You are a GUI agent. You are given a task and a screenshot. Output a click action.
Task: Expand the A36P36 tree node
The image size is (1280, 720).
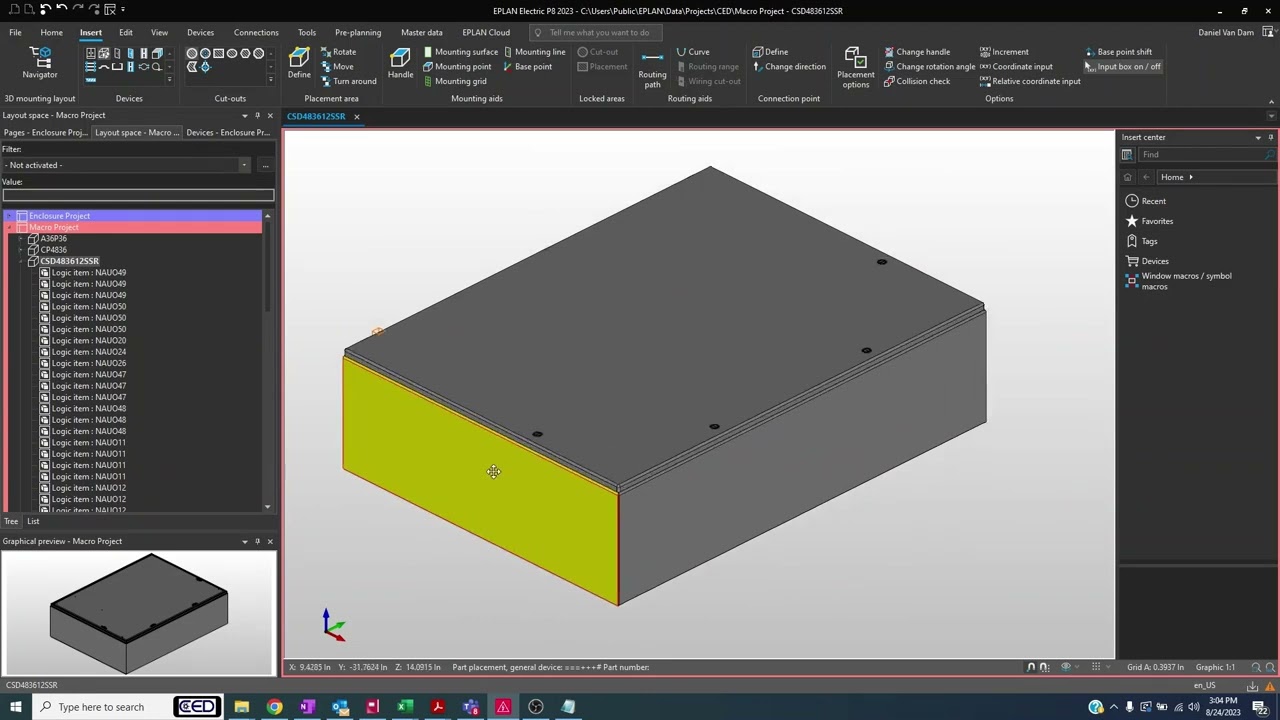[21, 239]
